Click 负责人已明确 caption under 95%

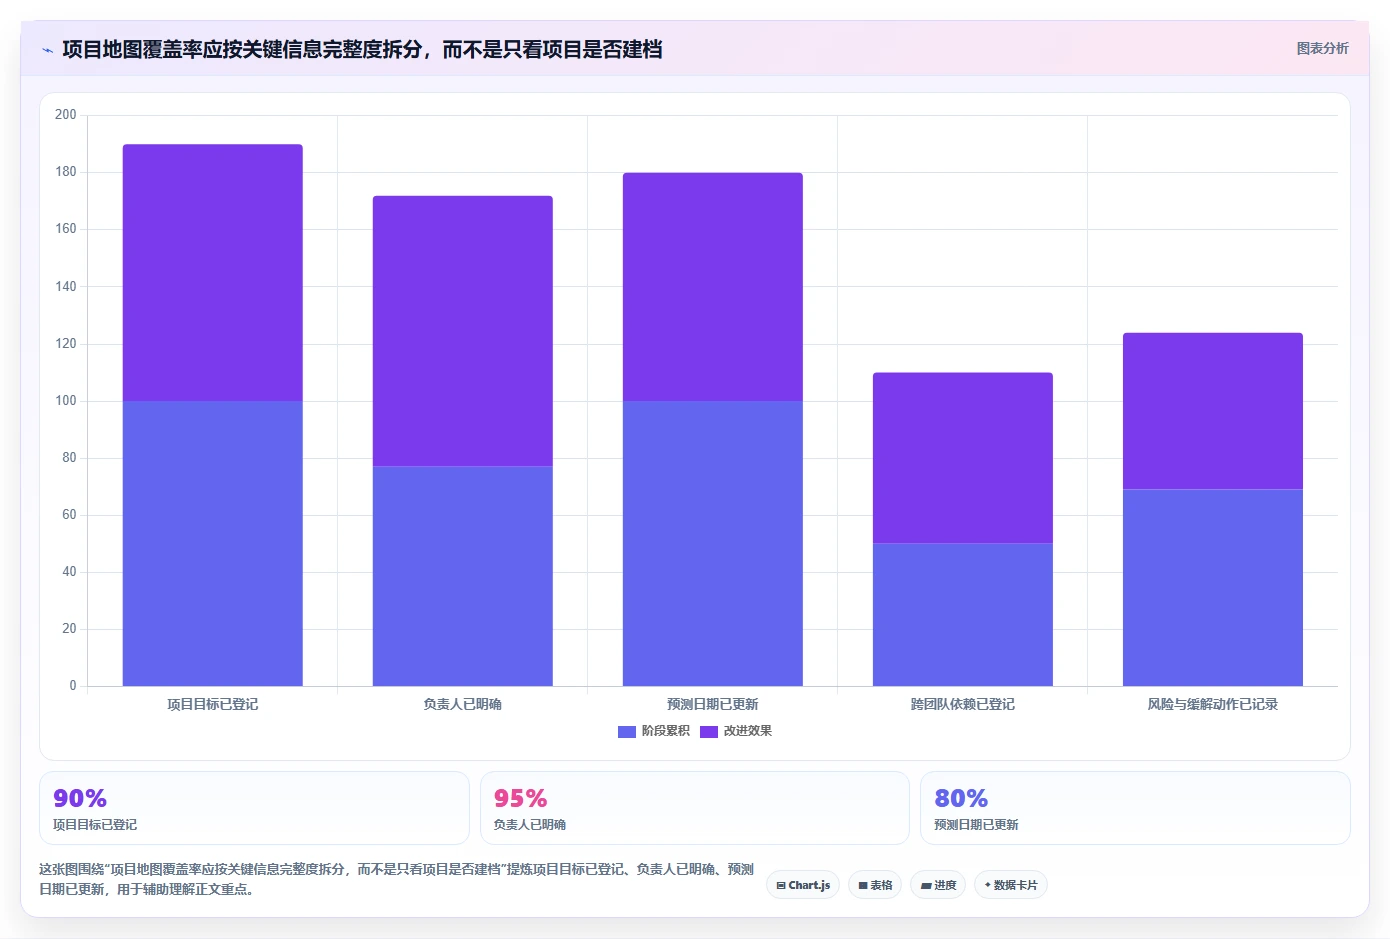[530, 825]
